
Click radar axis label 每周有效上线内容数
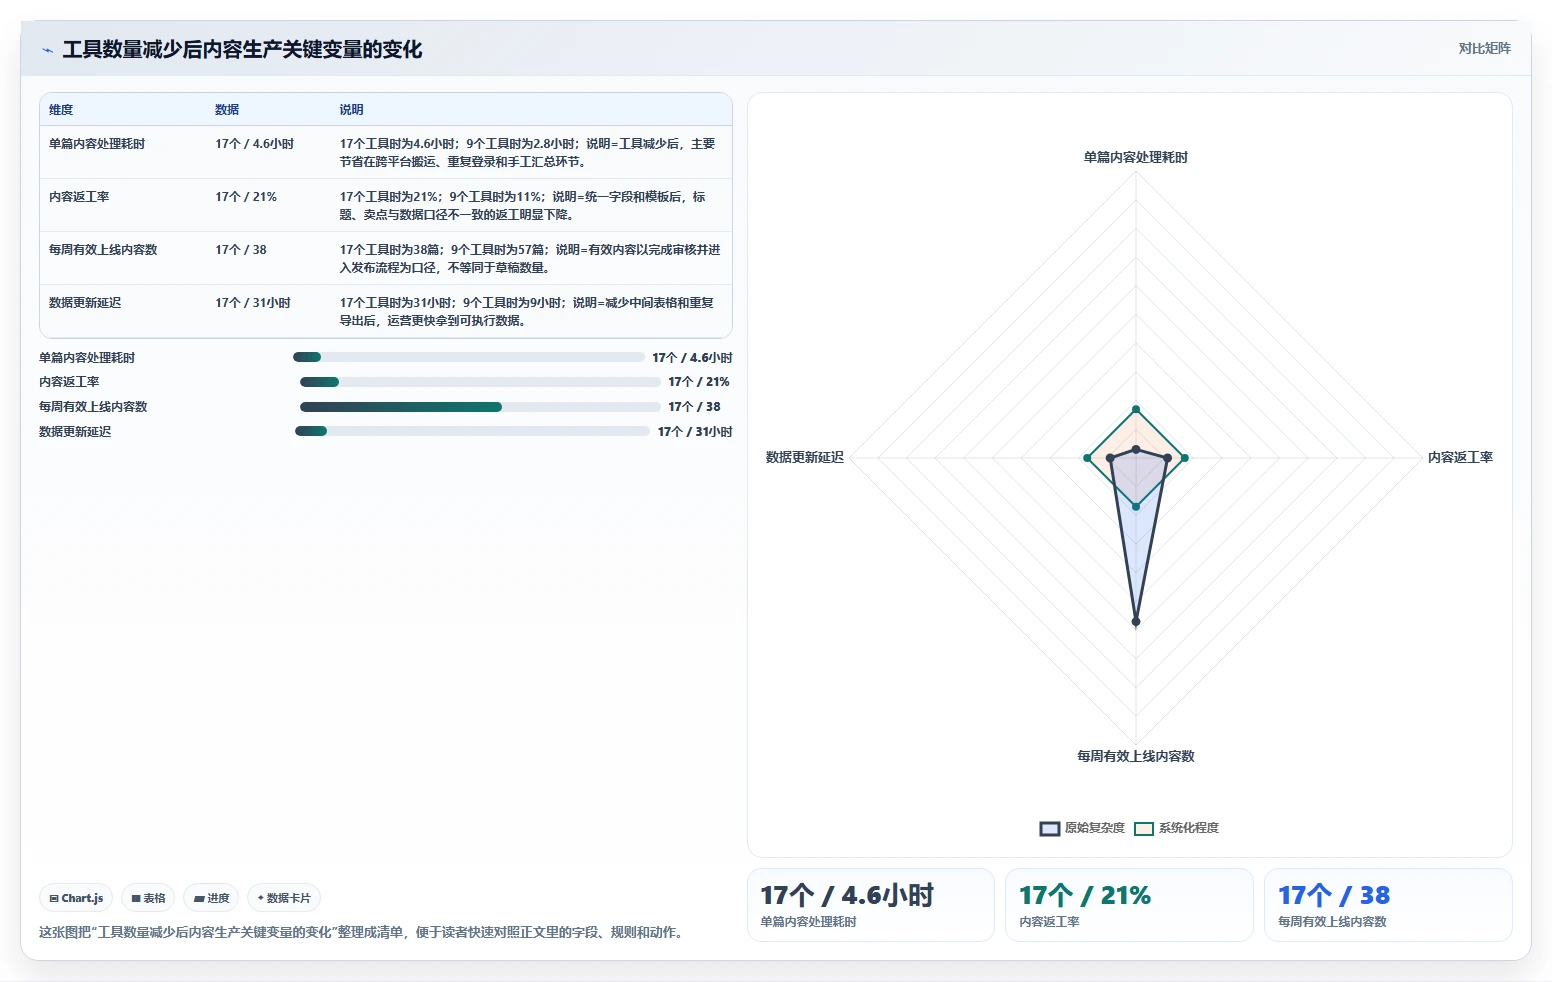click(x=1136, y=756)
